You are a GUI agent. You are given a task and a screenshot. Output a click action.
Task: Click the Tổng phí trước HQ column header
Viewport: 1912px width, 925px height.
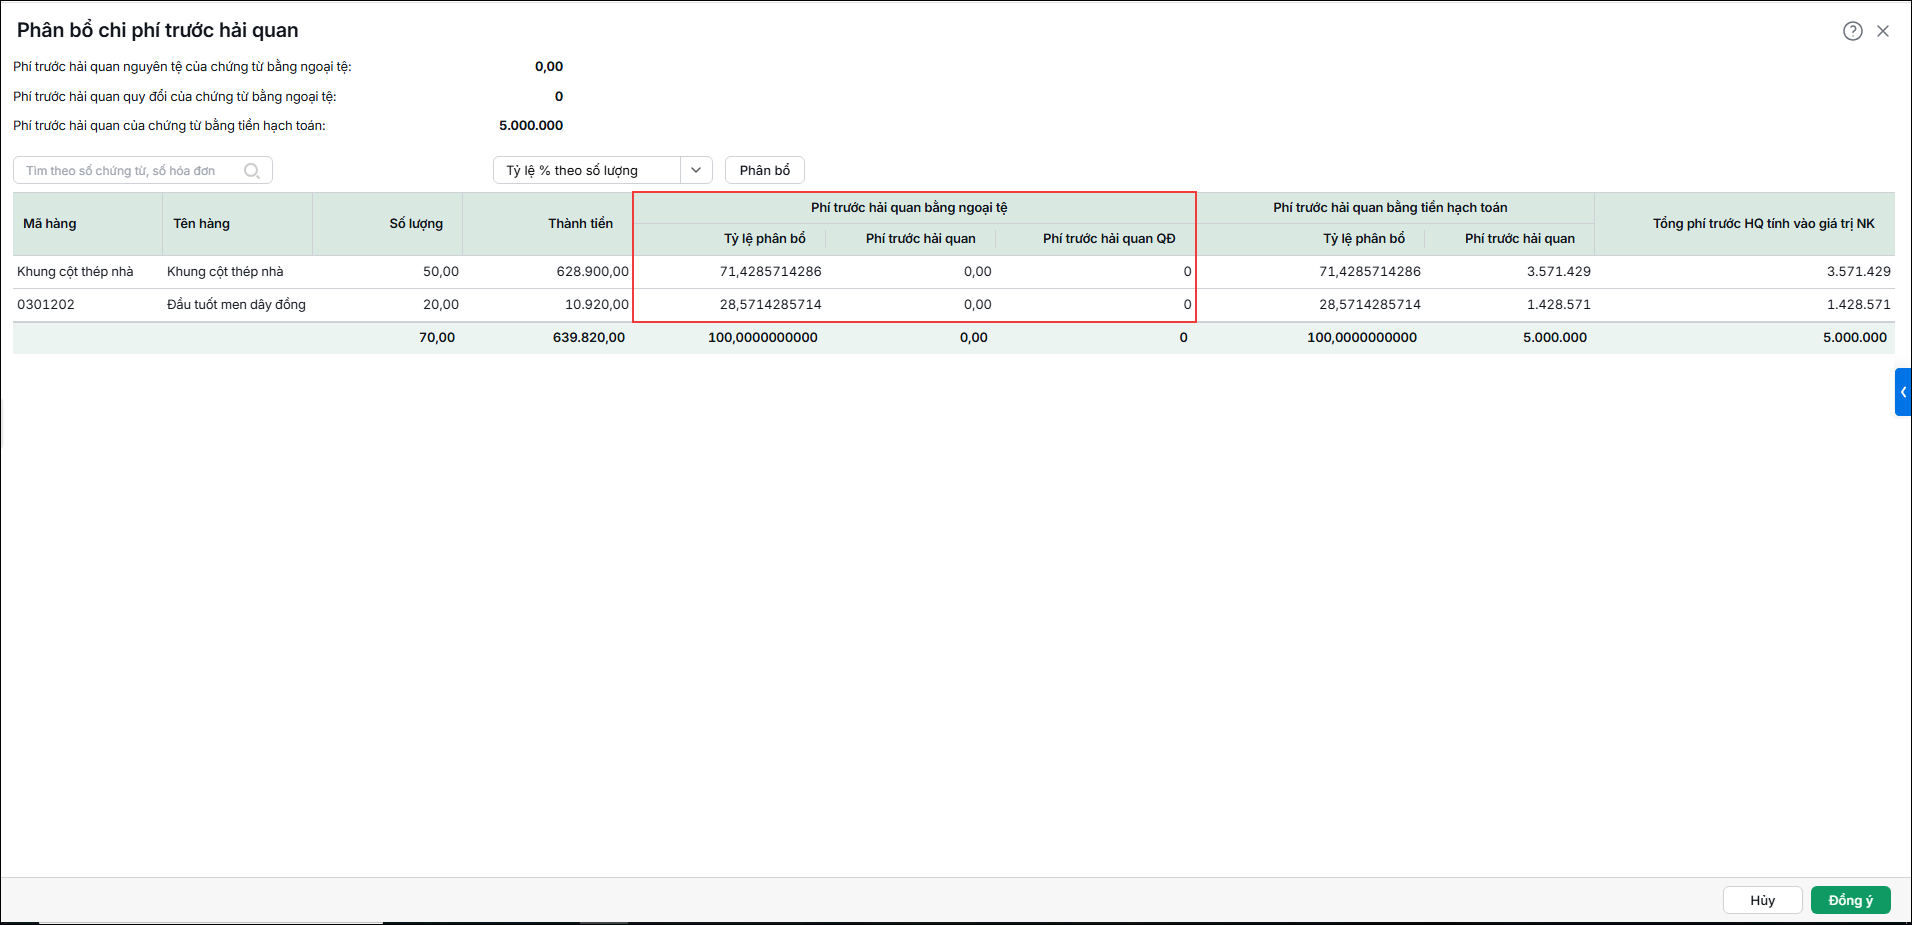[1764, 224]
